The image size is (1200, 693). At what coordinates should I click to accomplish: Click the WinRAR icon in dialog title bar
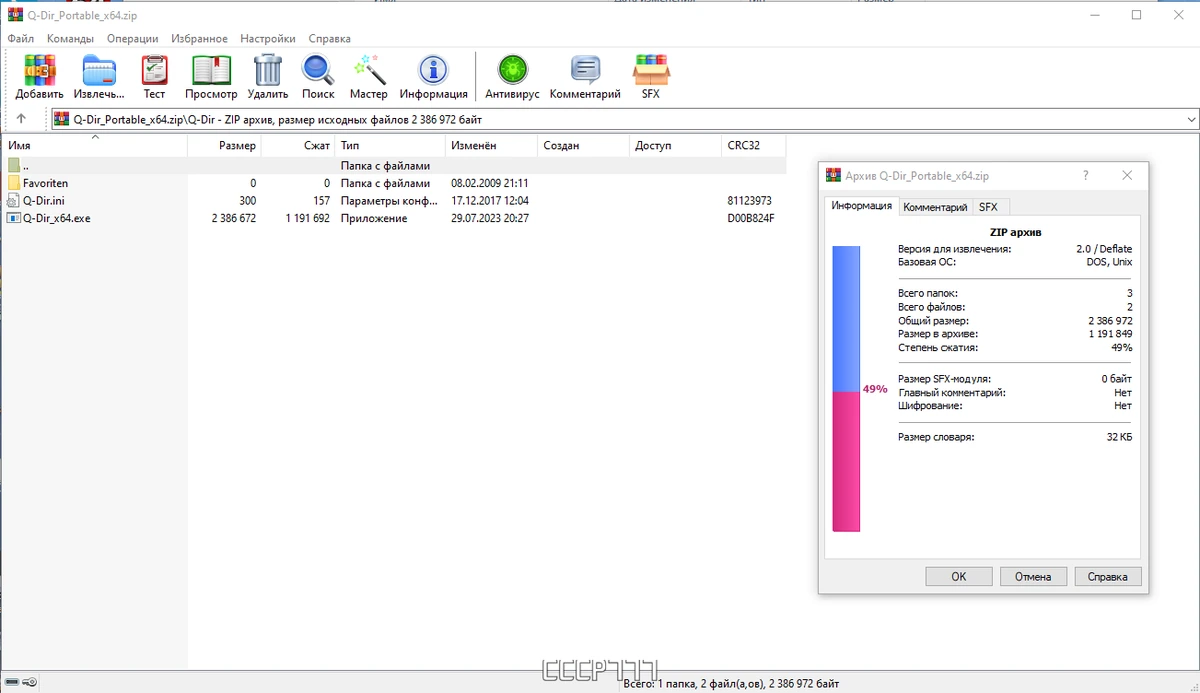click(x=833, y=175)
